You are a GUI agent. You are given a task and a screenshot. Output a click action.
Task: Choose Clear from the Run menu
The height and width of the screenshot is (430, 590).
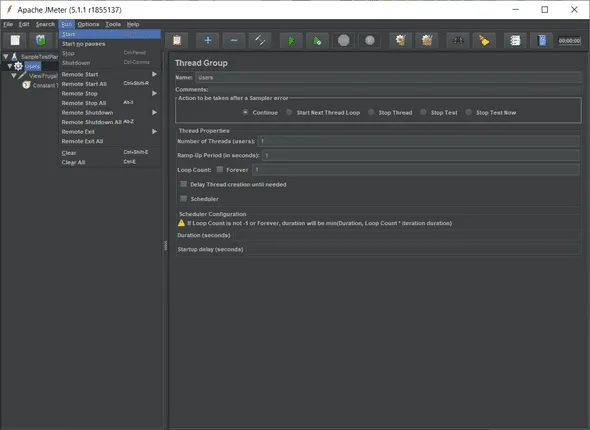[110, 153]
